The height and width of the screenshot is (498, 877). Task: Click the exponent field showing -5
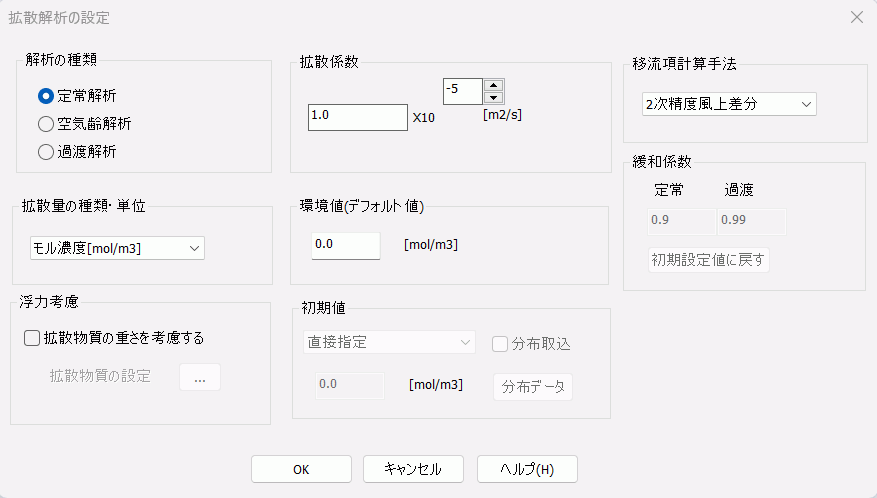click(x=462, y=91)
